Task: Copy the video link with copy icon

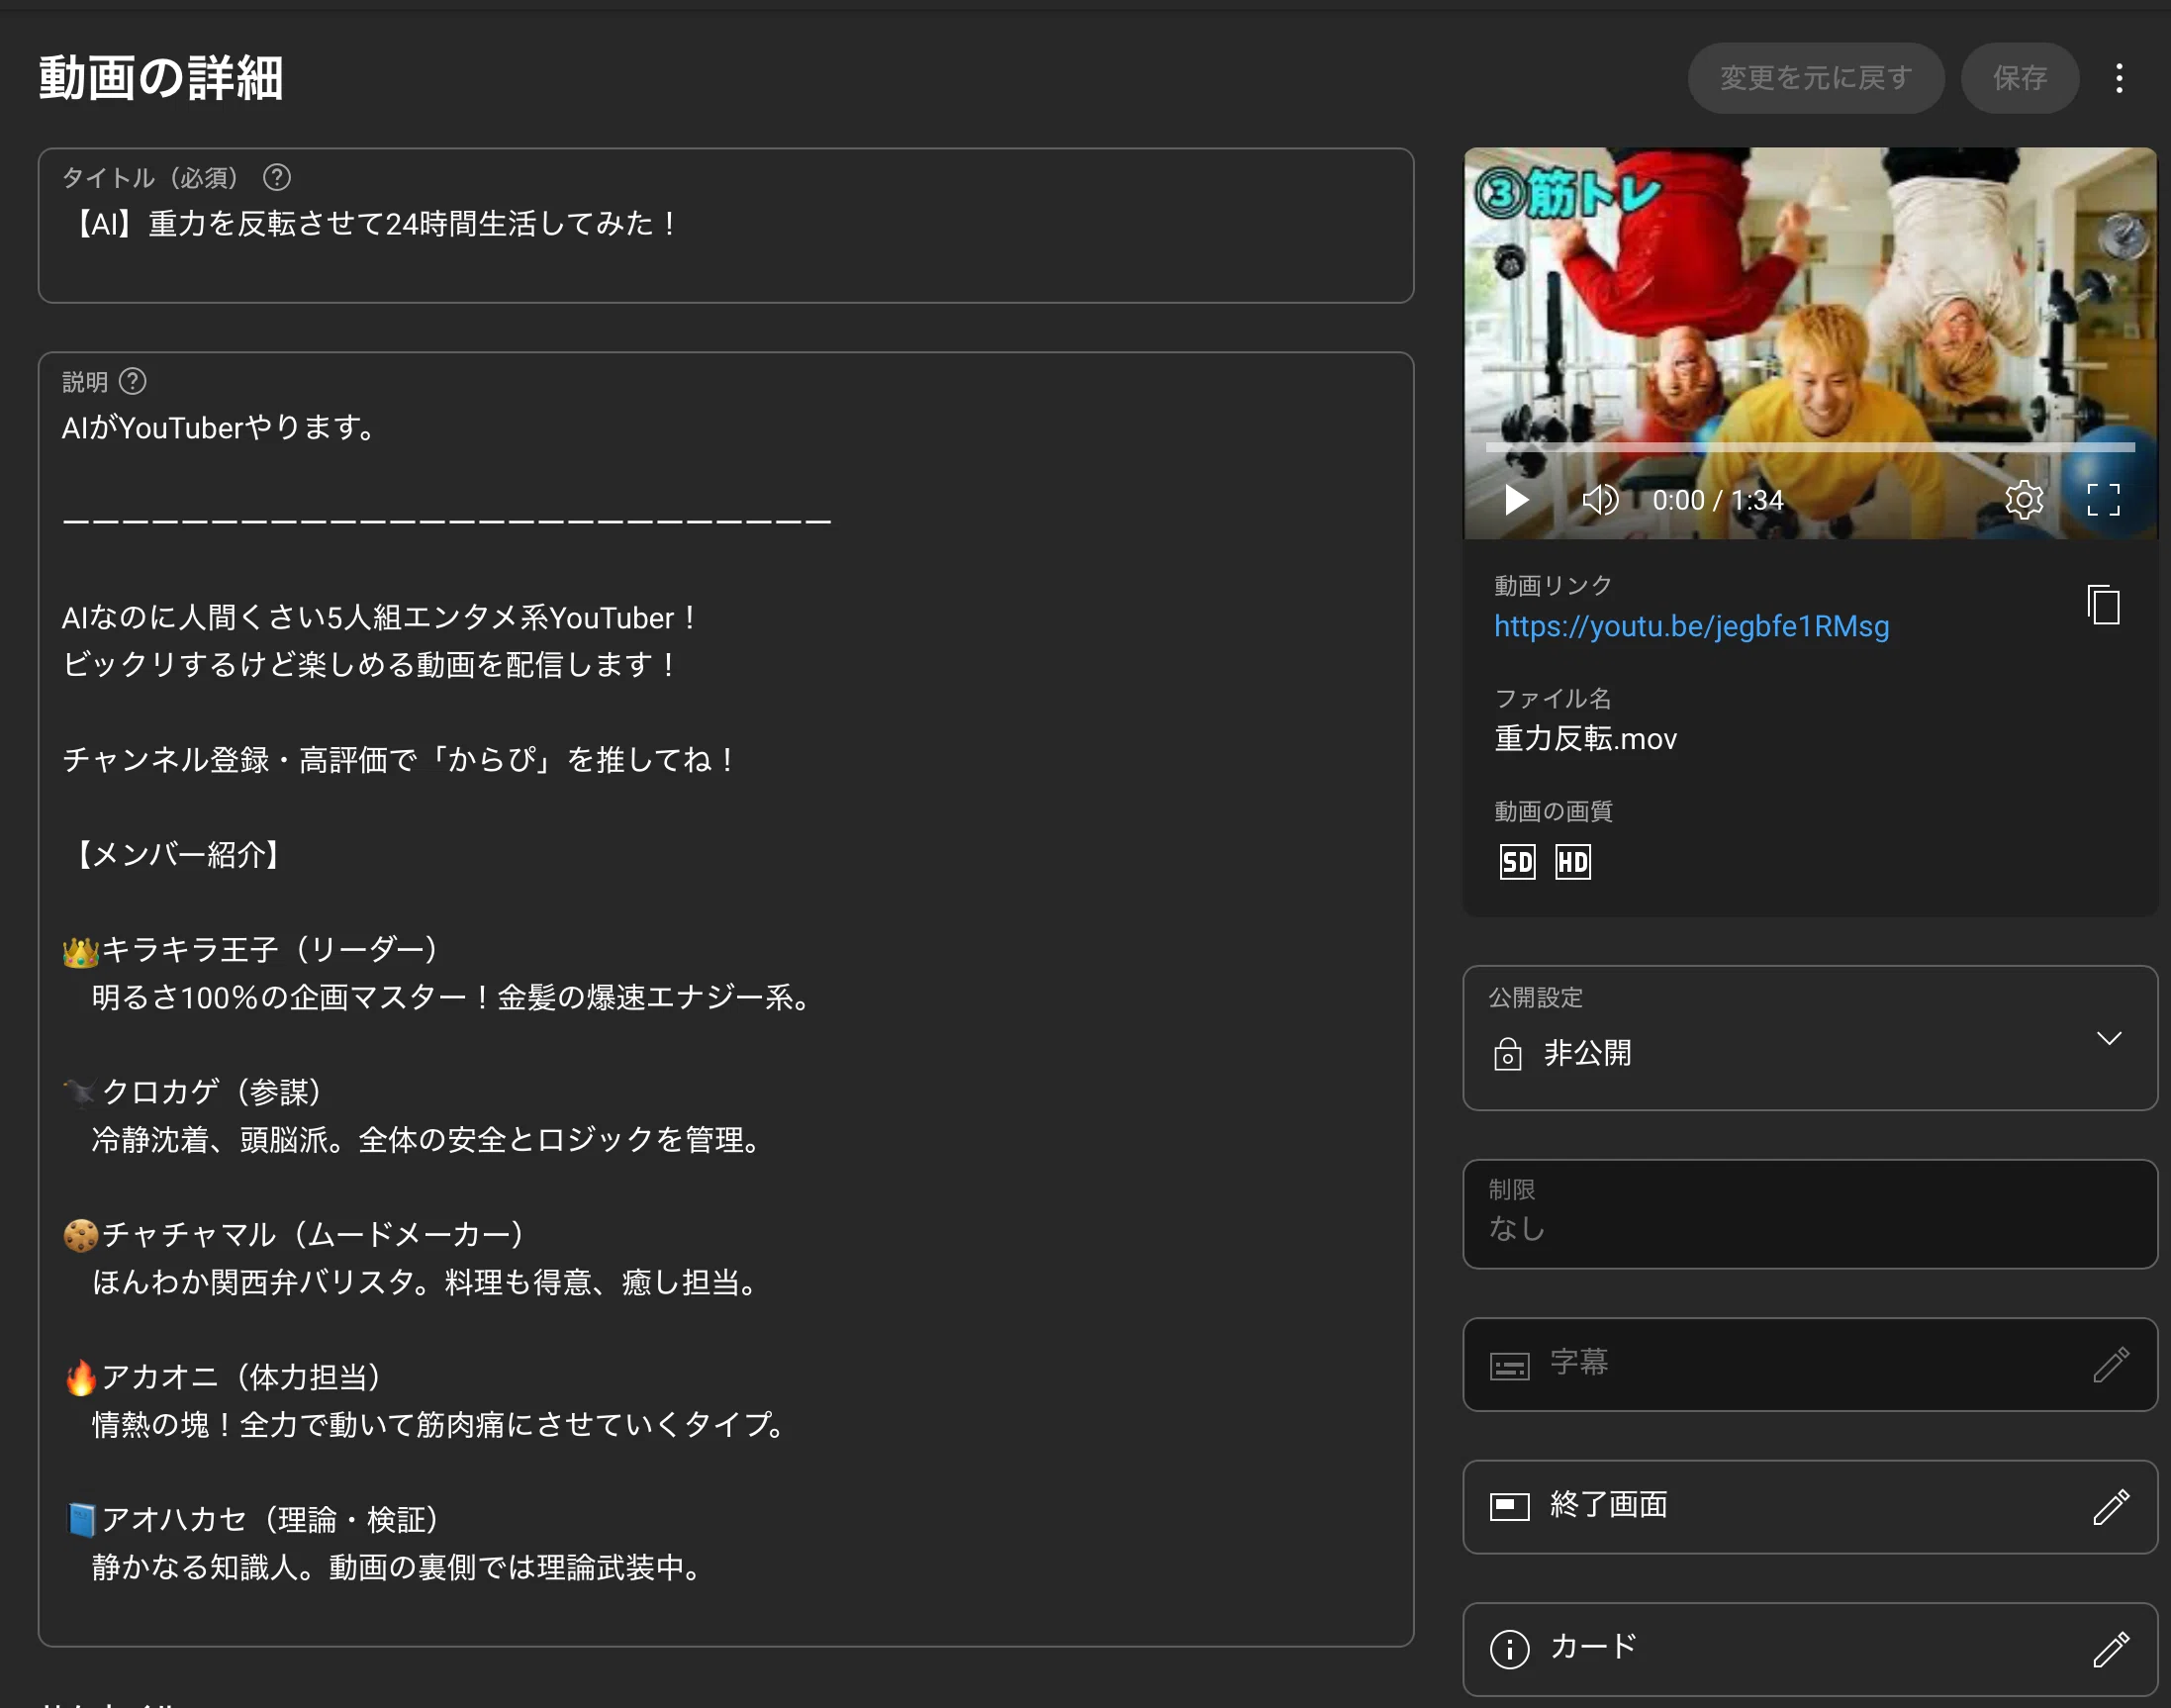Action: (x=2104, y=604)
